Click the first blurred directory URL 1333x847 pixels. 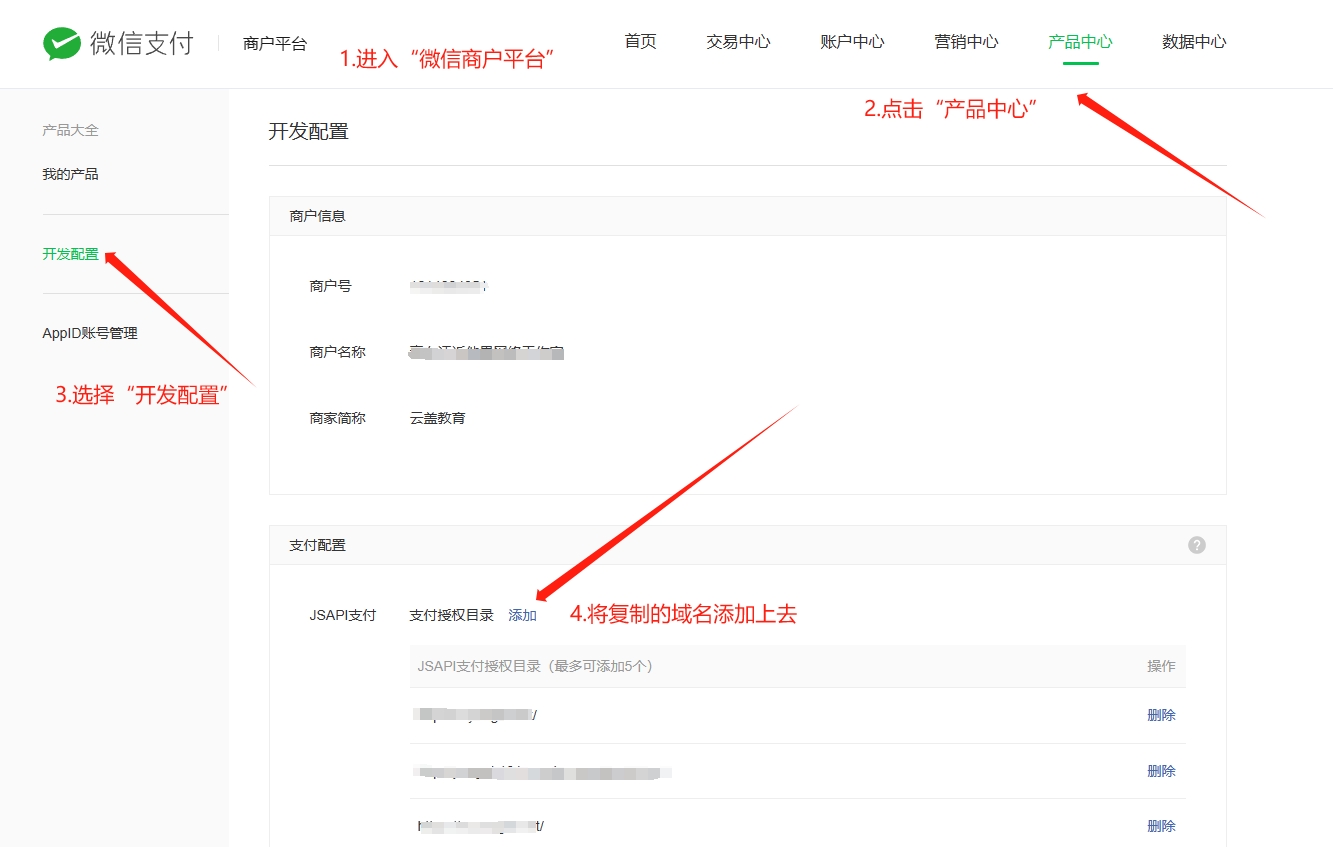click(x=477, y=715)
